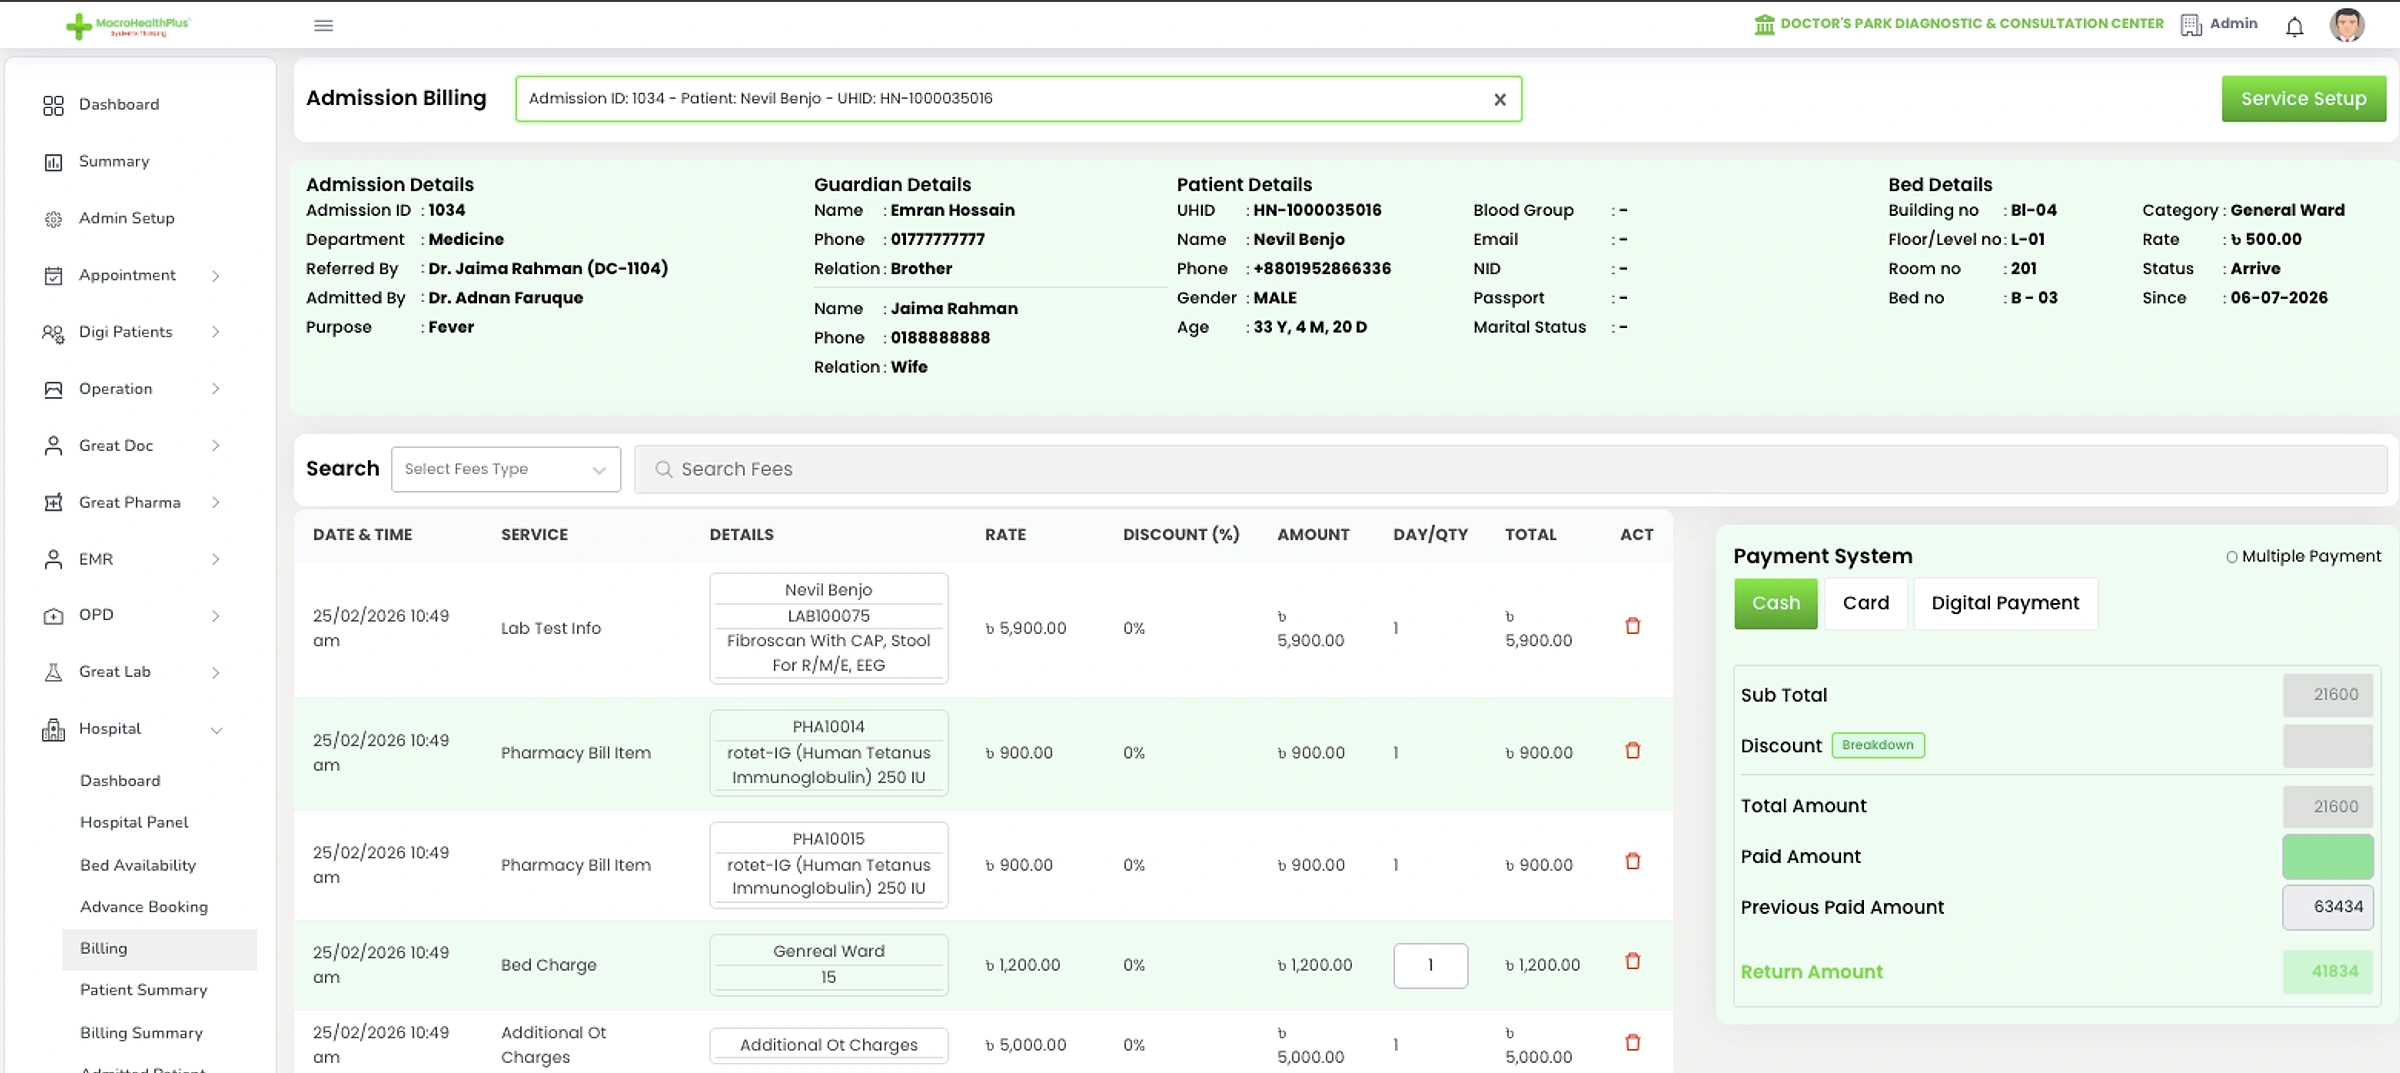Screen dimensions: 2400x1073
Task: Open Hospital Dashboard submenu item
Action: coord(120,781)
